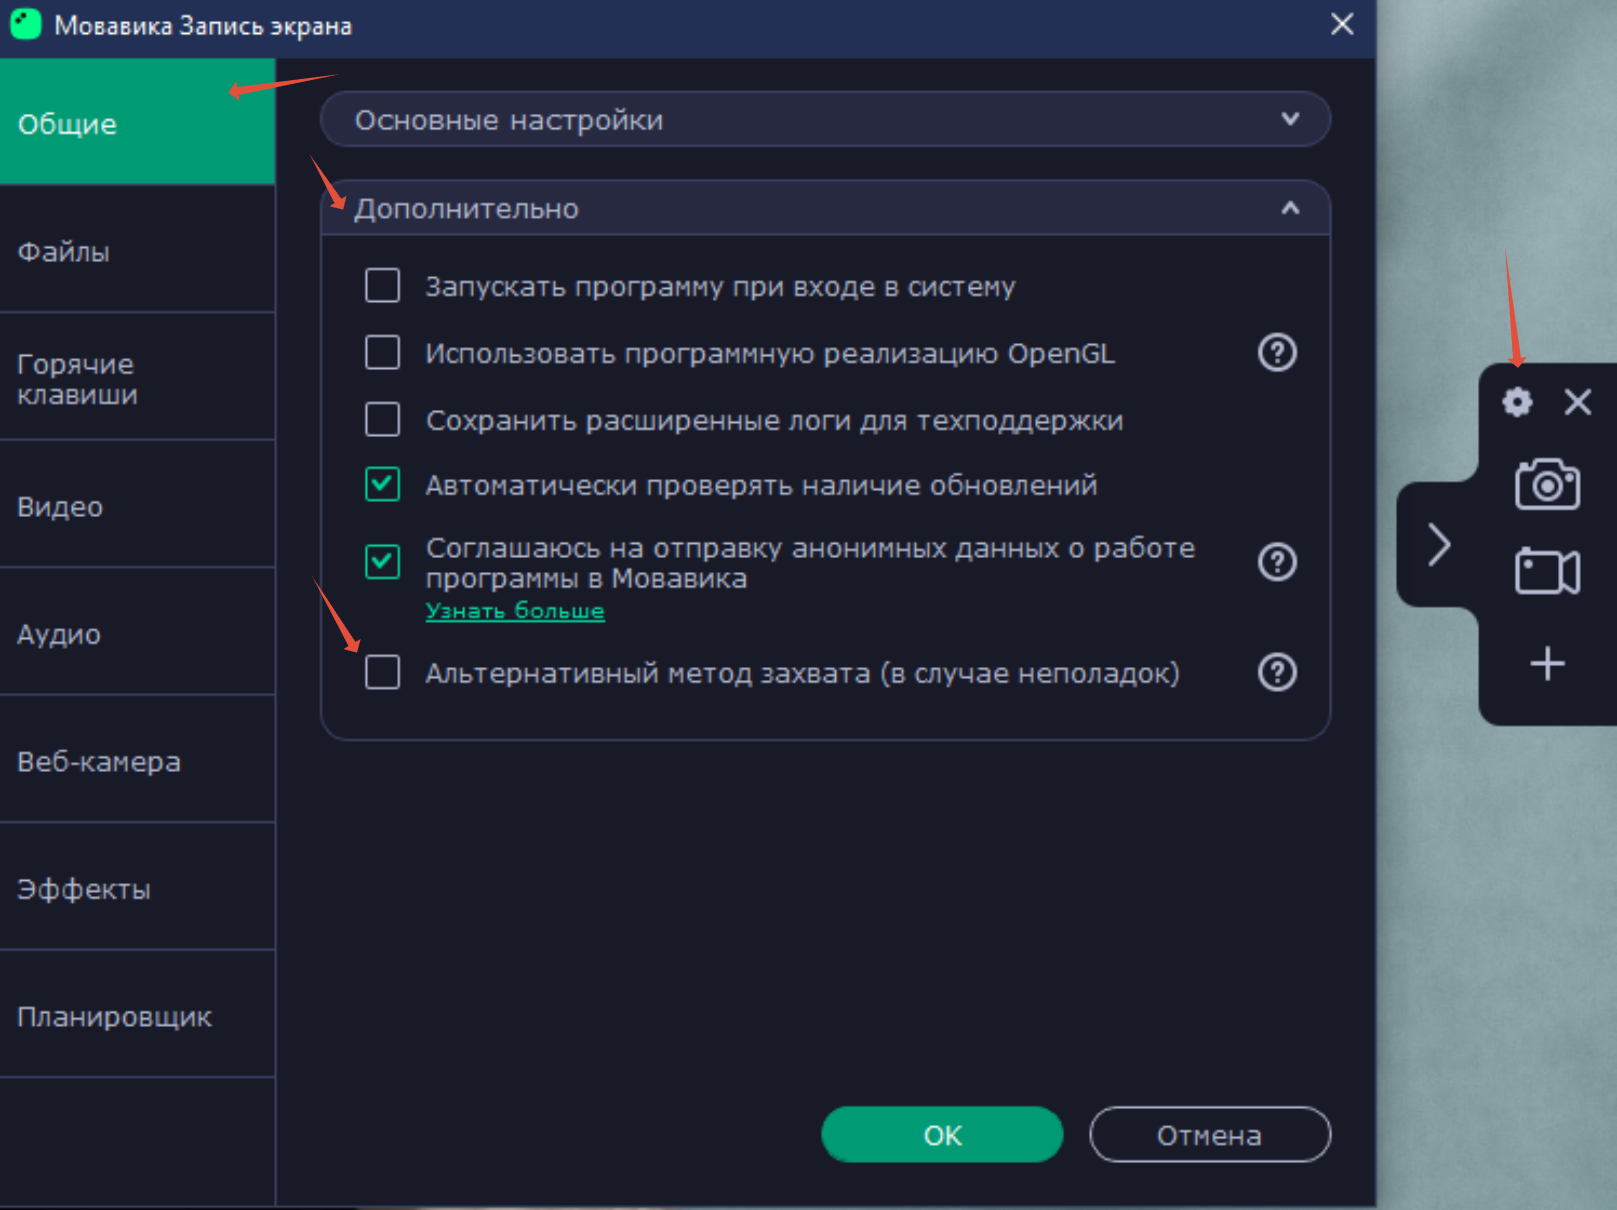Viewport: 1617px width, 1210px height.
Task: Switch to the Веб-камера tab
Action: click(x=137, y=760)
